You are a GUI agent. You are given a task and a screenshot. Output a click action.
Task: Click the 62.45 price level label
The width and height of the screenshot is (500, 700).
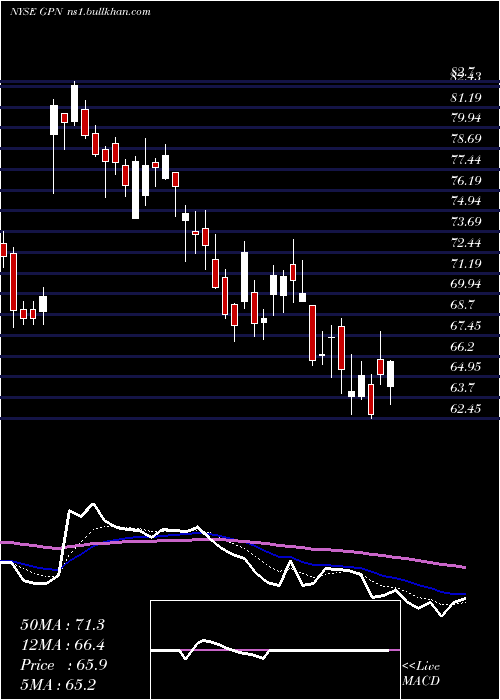467,409
